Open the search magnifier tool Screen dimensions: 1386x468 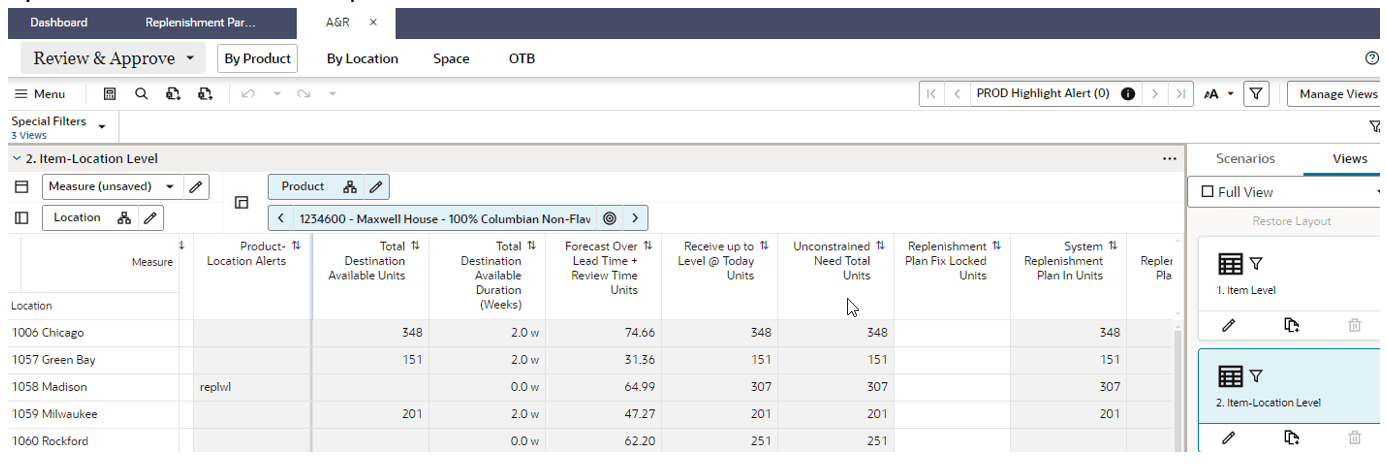pos(141,93)
